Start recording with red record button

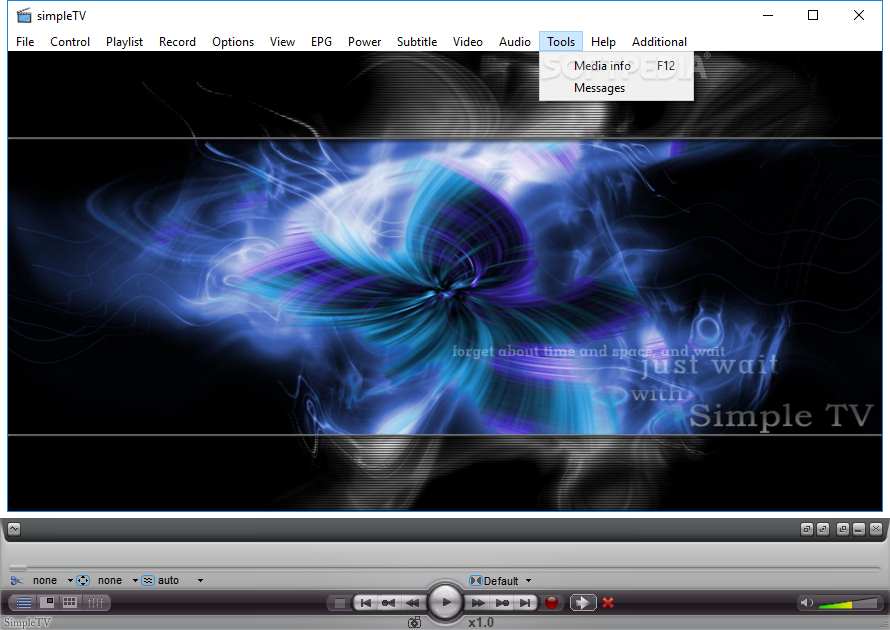pos(551,603)
